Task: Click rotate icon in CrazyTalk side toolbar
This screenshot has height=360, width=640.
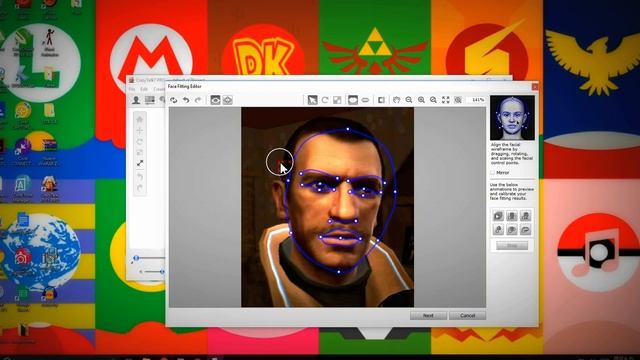Action: click(x=140, y=142)
